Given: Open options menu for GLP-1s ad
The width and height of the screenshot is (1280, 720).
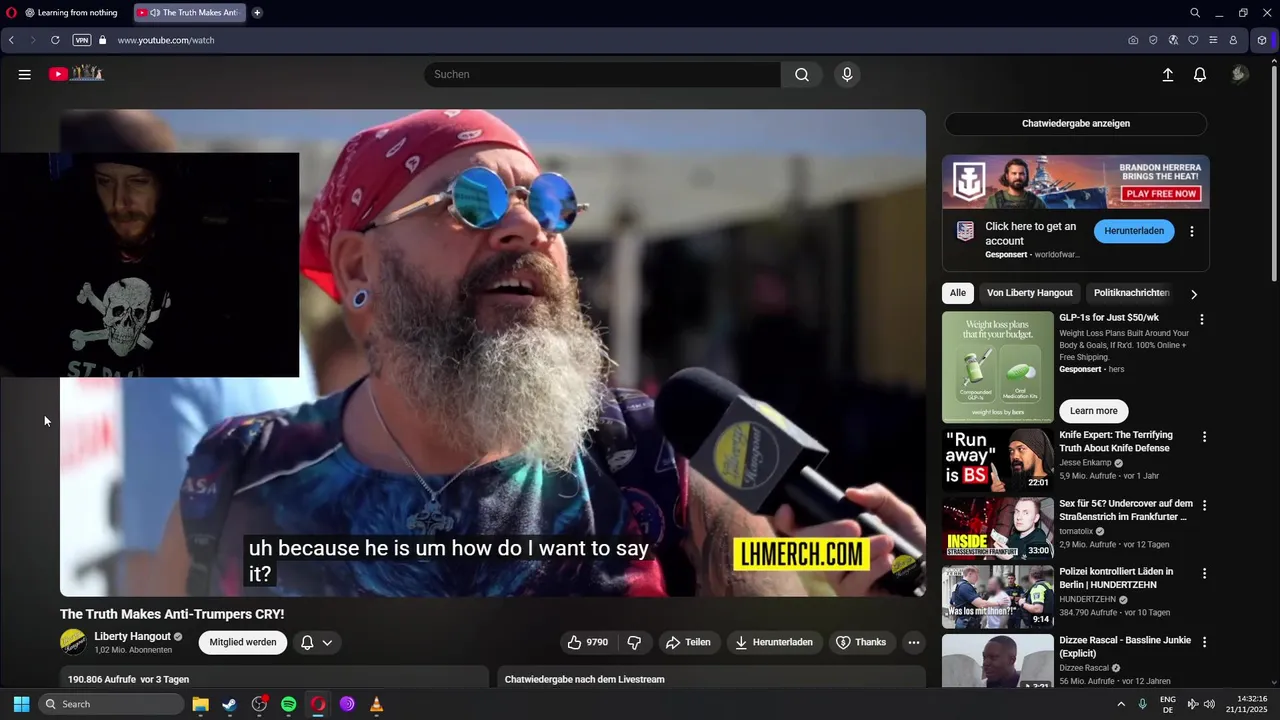Looking at the screenshot, I should pyautogui.click(x=1202, y=319).
